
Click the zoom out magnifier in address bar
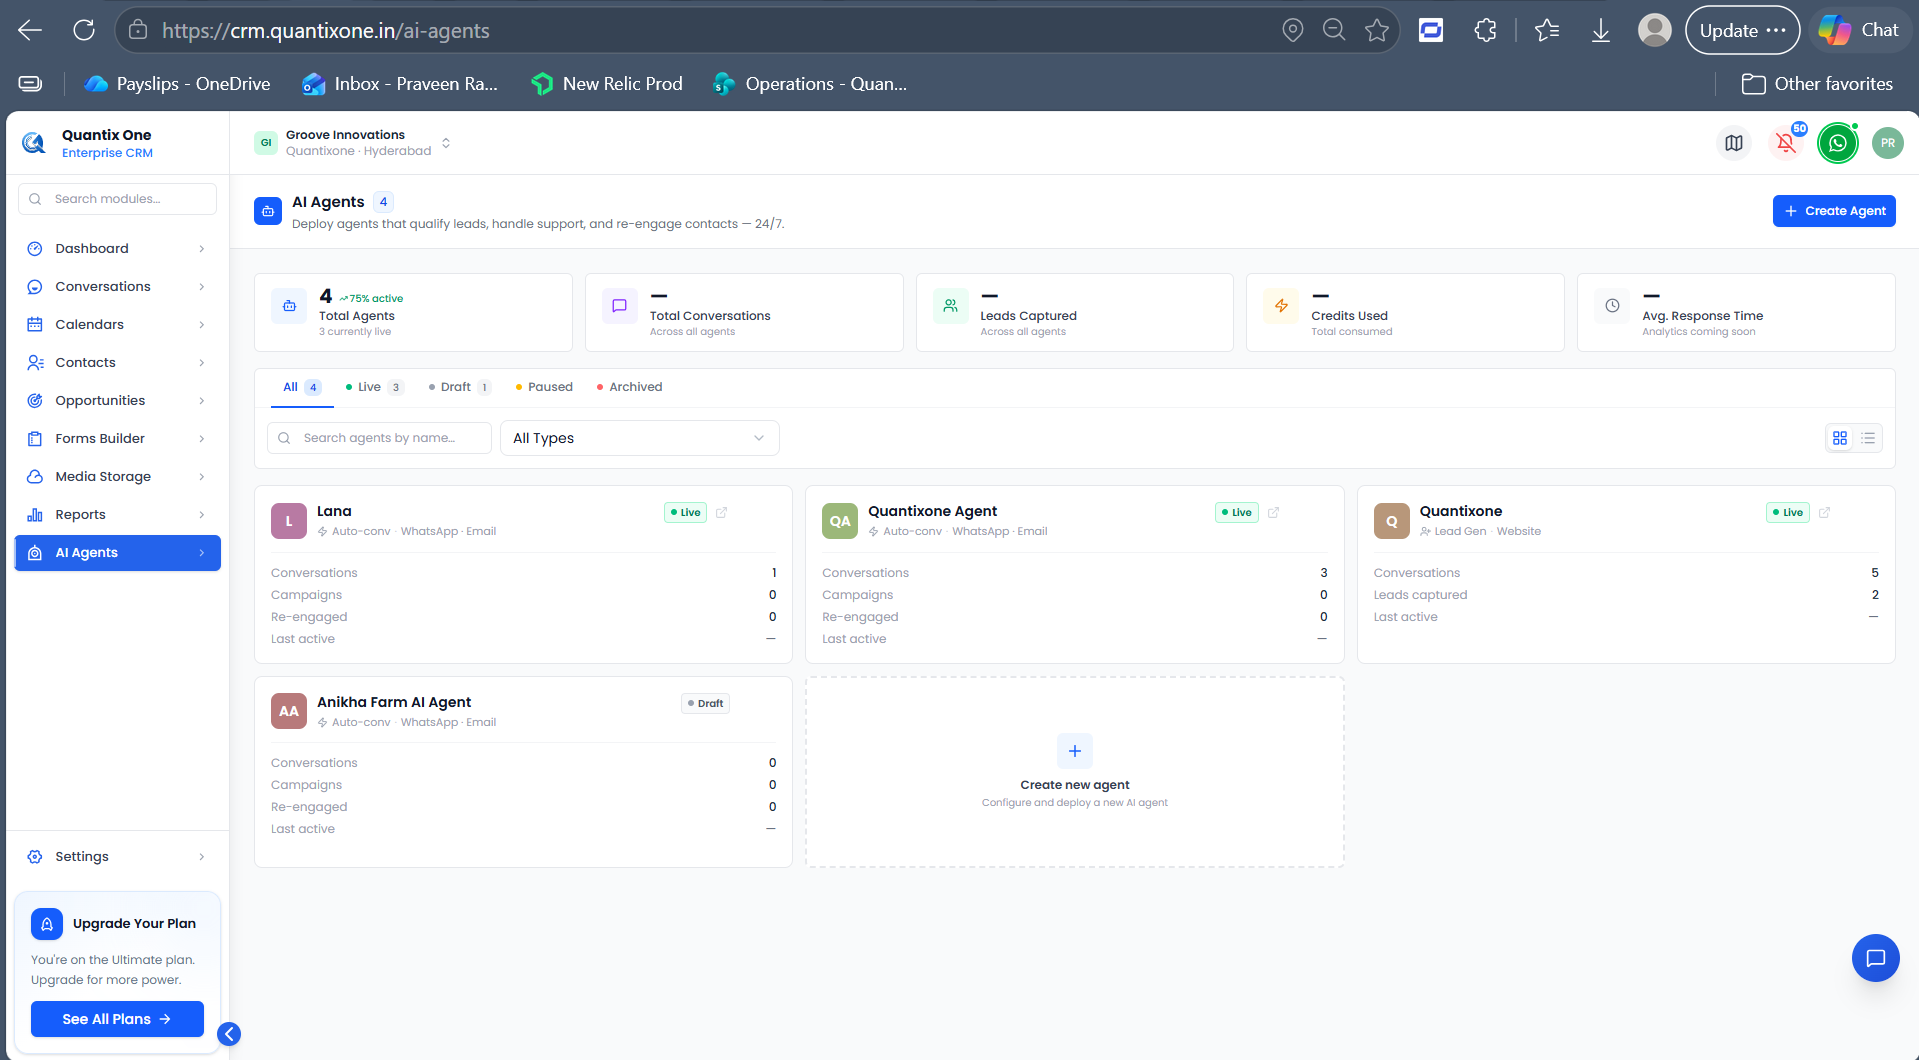1334,30
